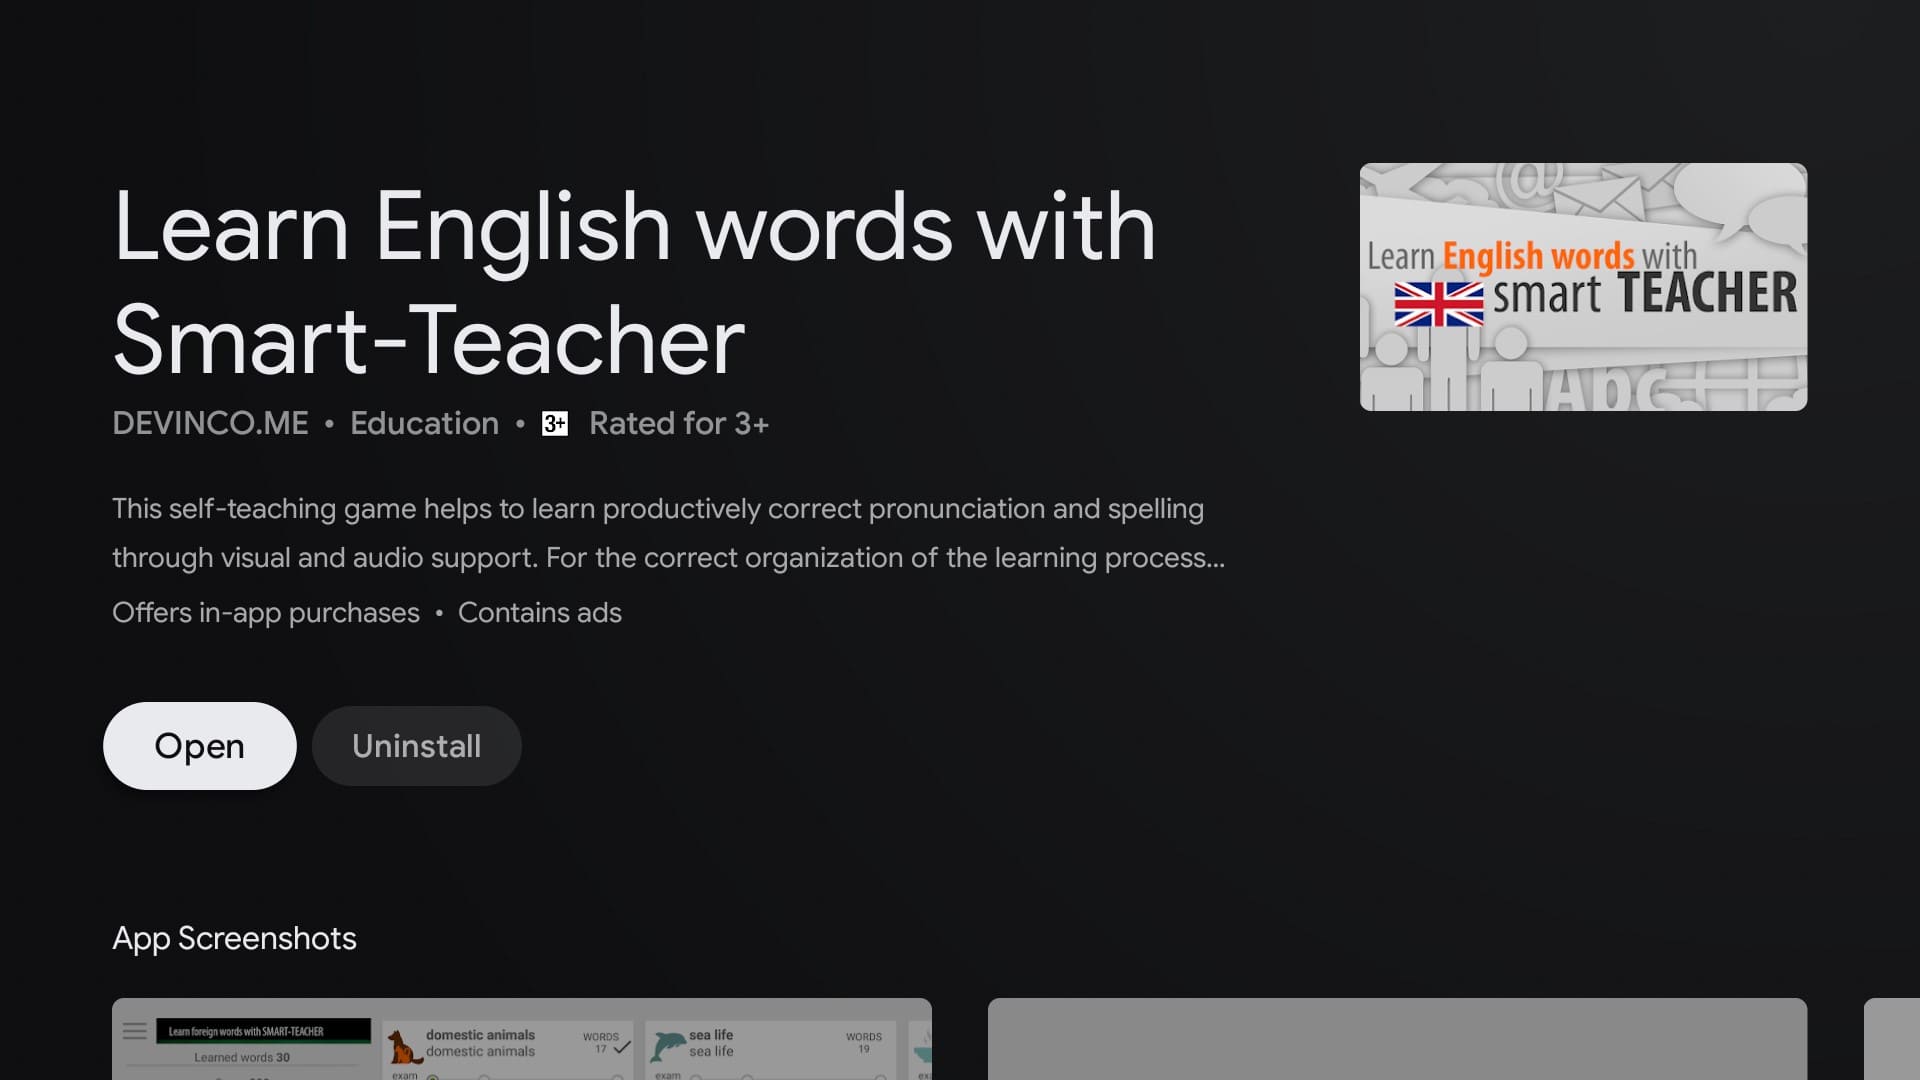
Task: Click the Rated for 3+ text
Action: coord(678,423)
